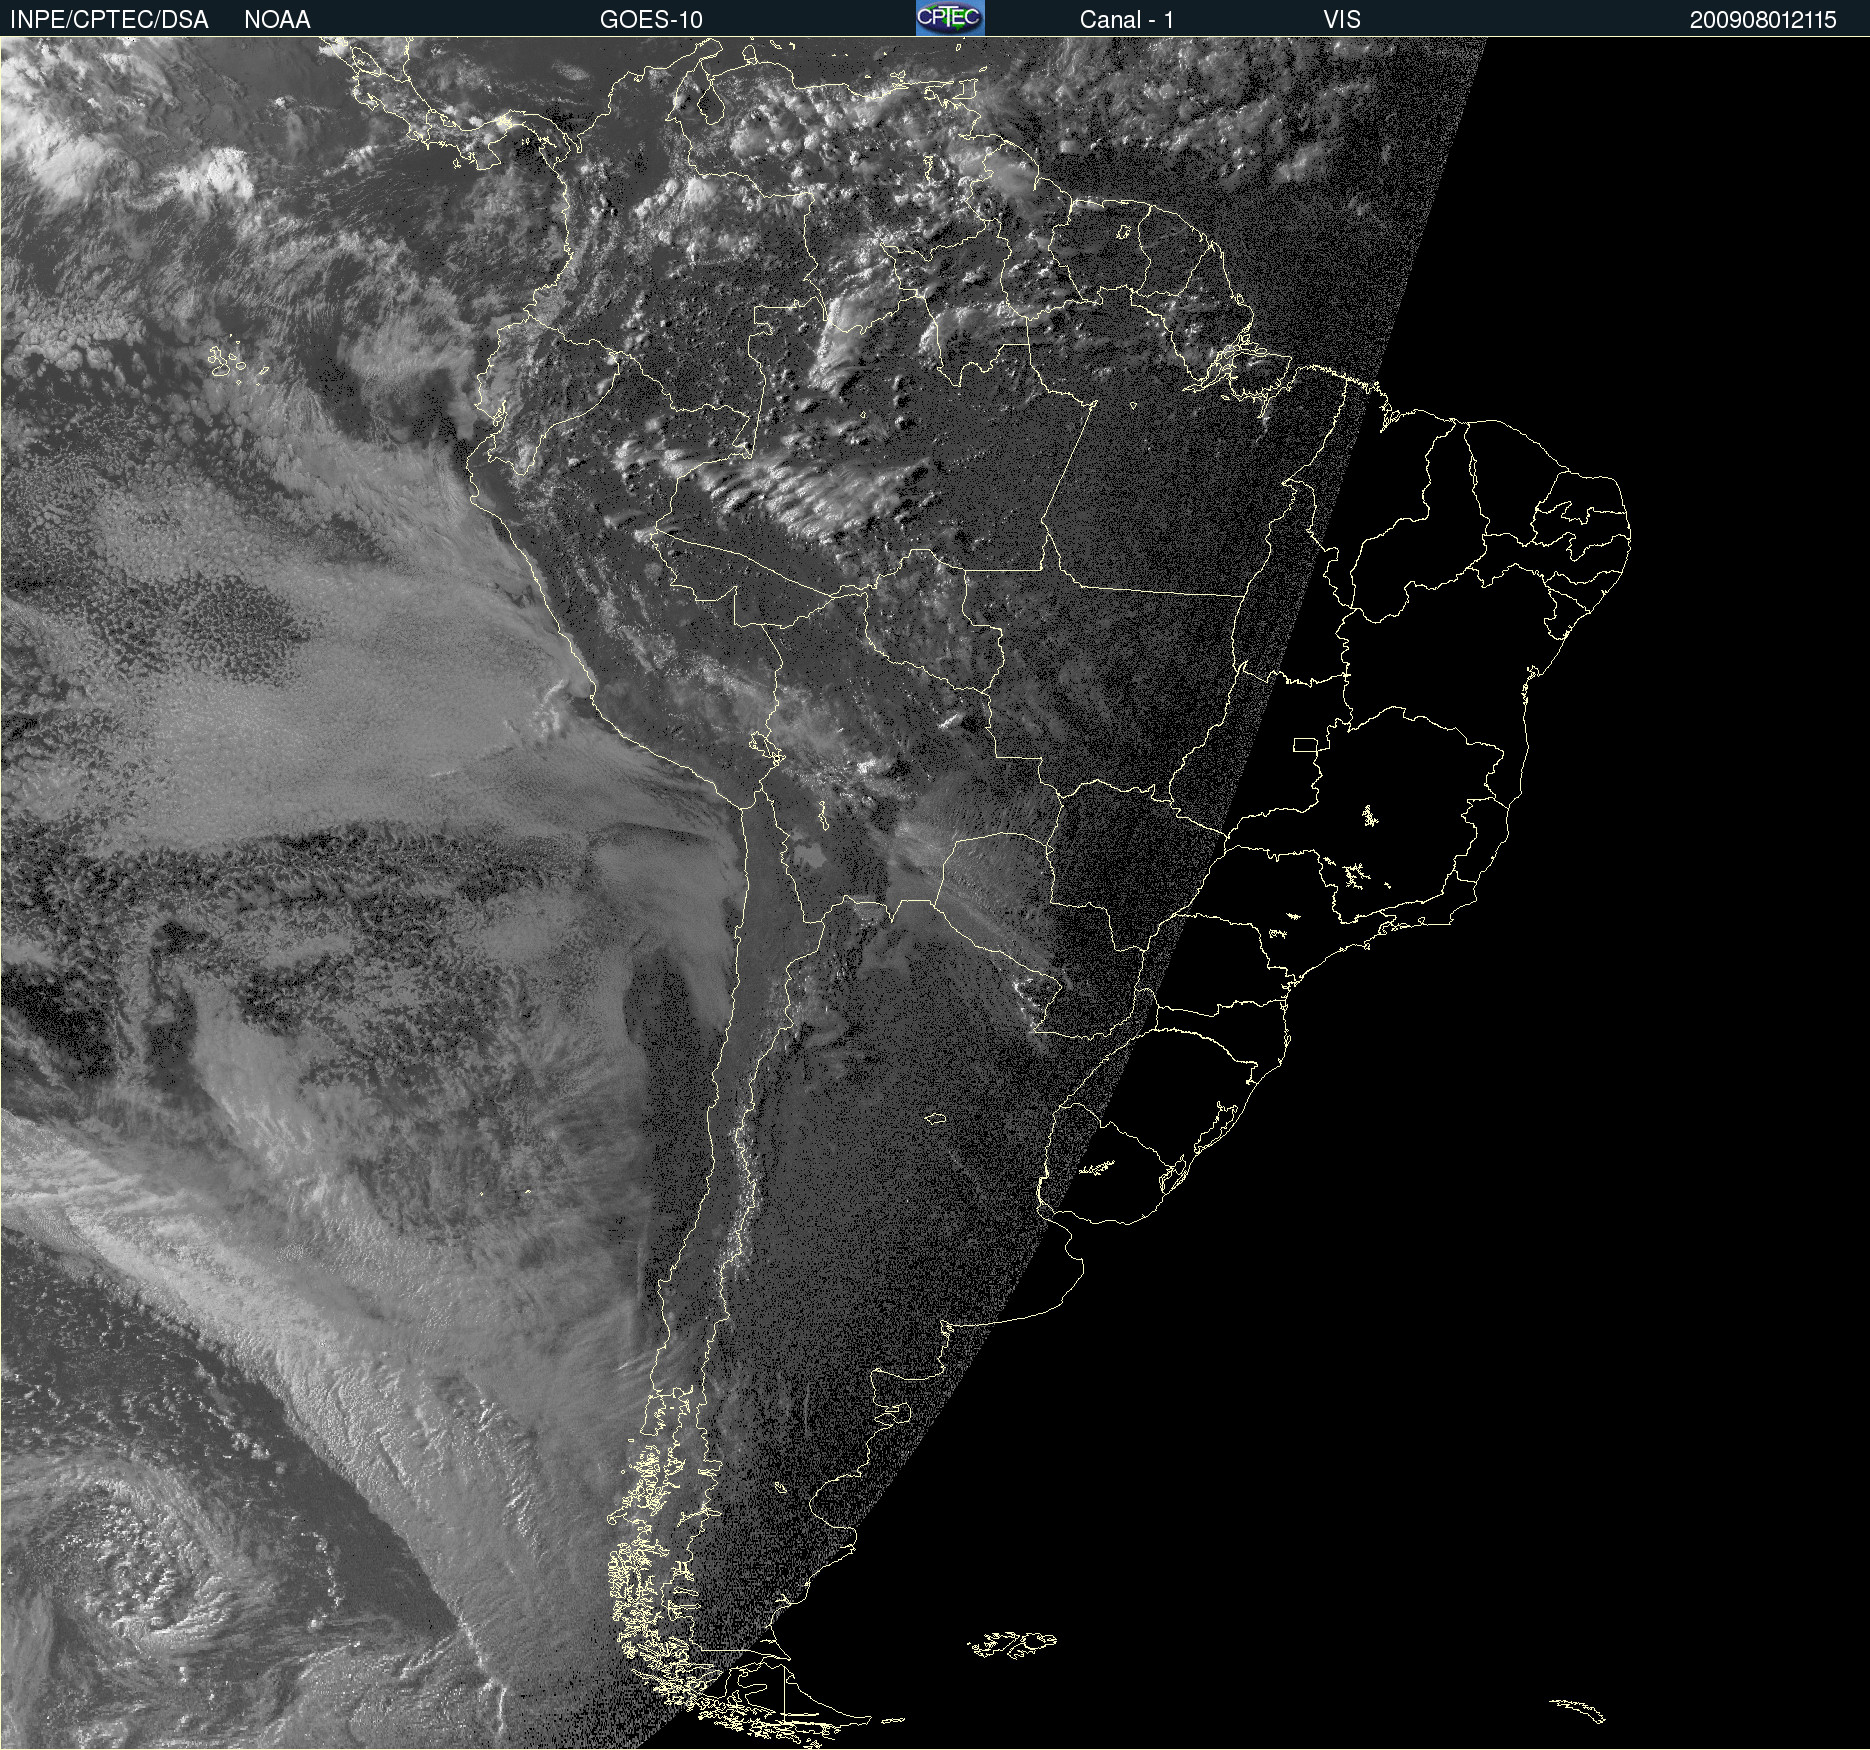Click the GOES-10 satellite label
This screenshot has width=1870, height=1750.
[651, 20]
